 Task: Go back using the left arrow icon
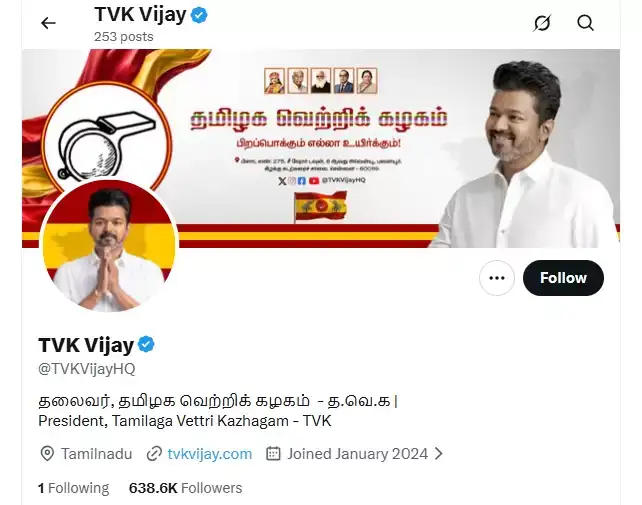[x=48, y=23]
